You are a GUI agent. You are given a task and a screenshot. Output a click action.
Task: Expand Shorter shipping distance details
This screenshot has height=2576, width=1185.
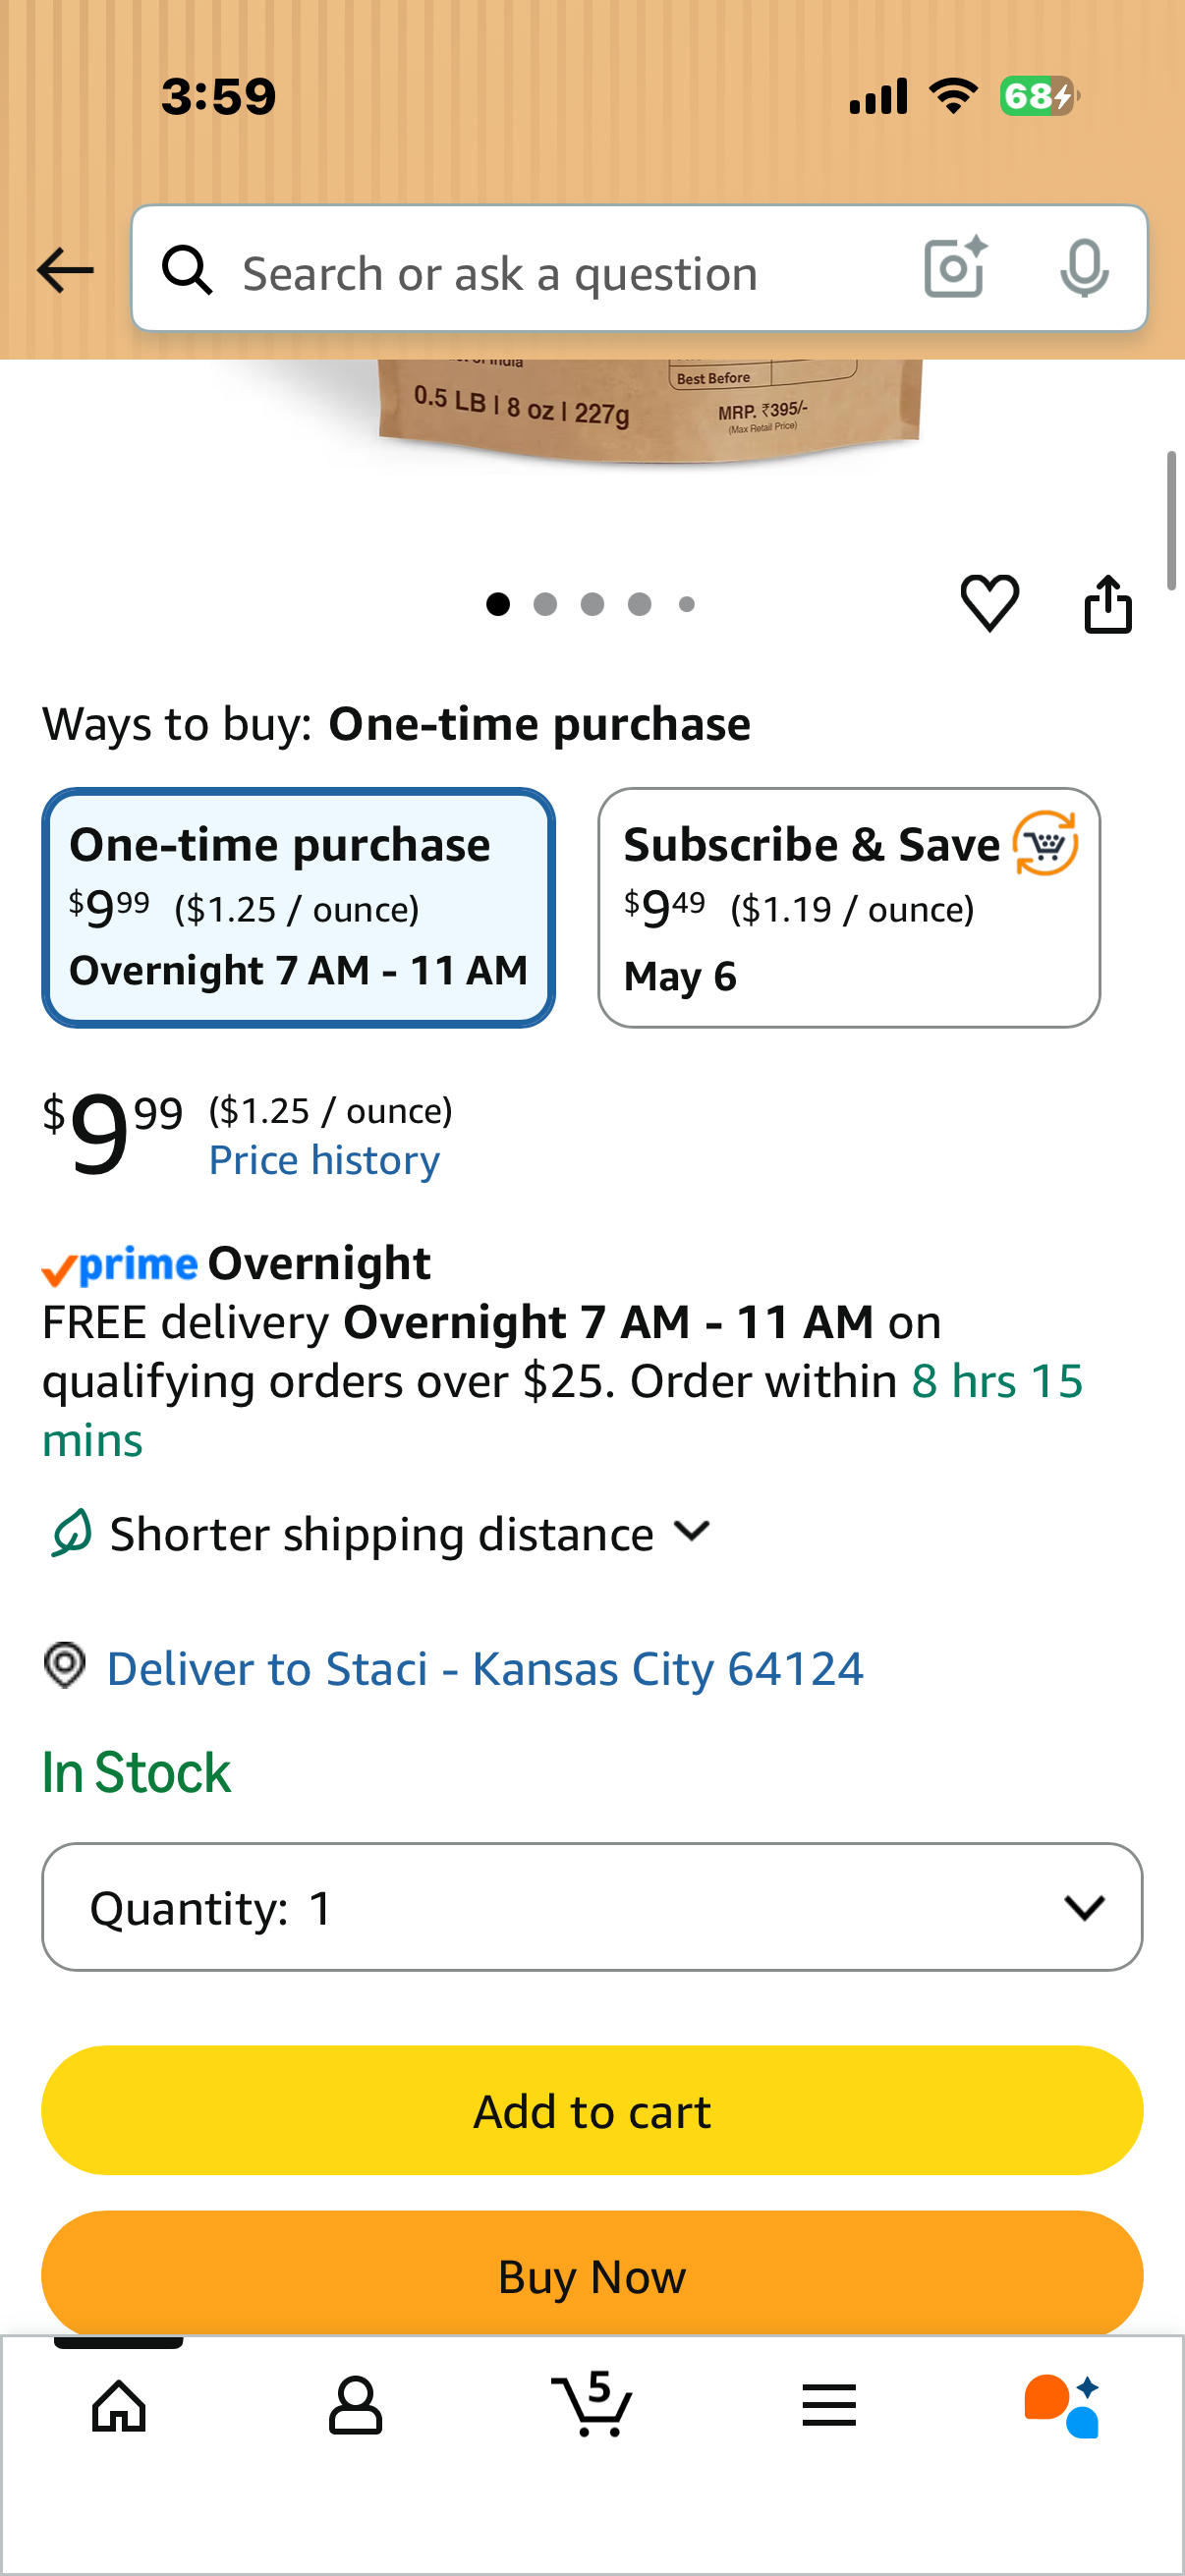(x=380, y=1533)
